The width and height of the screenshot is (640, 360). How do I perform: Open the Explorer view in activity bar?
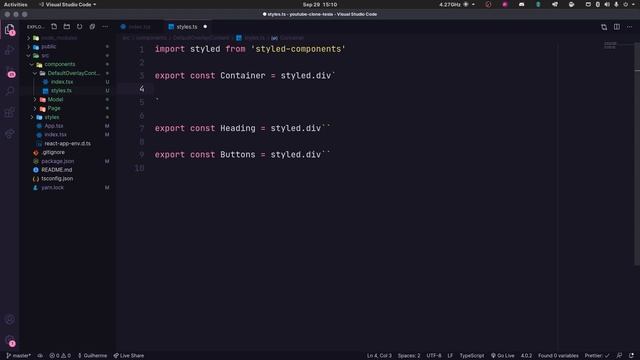tap(10, 29)
